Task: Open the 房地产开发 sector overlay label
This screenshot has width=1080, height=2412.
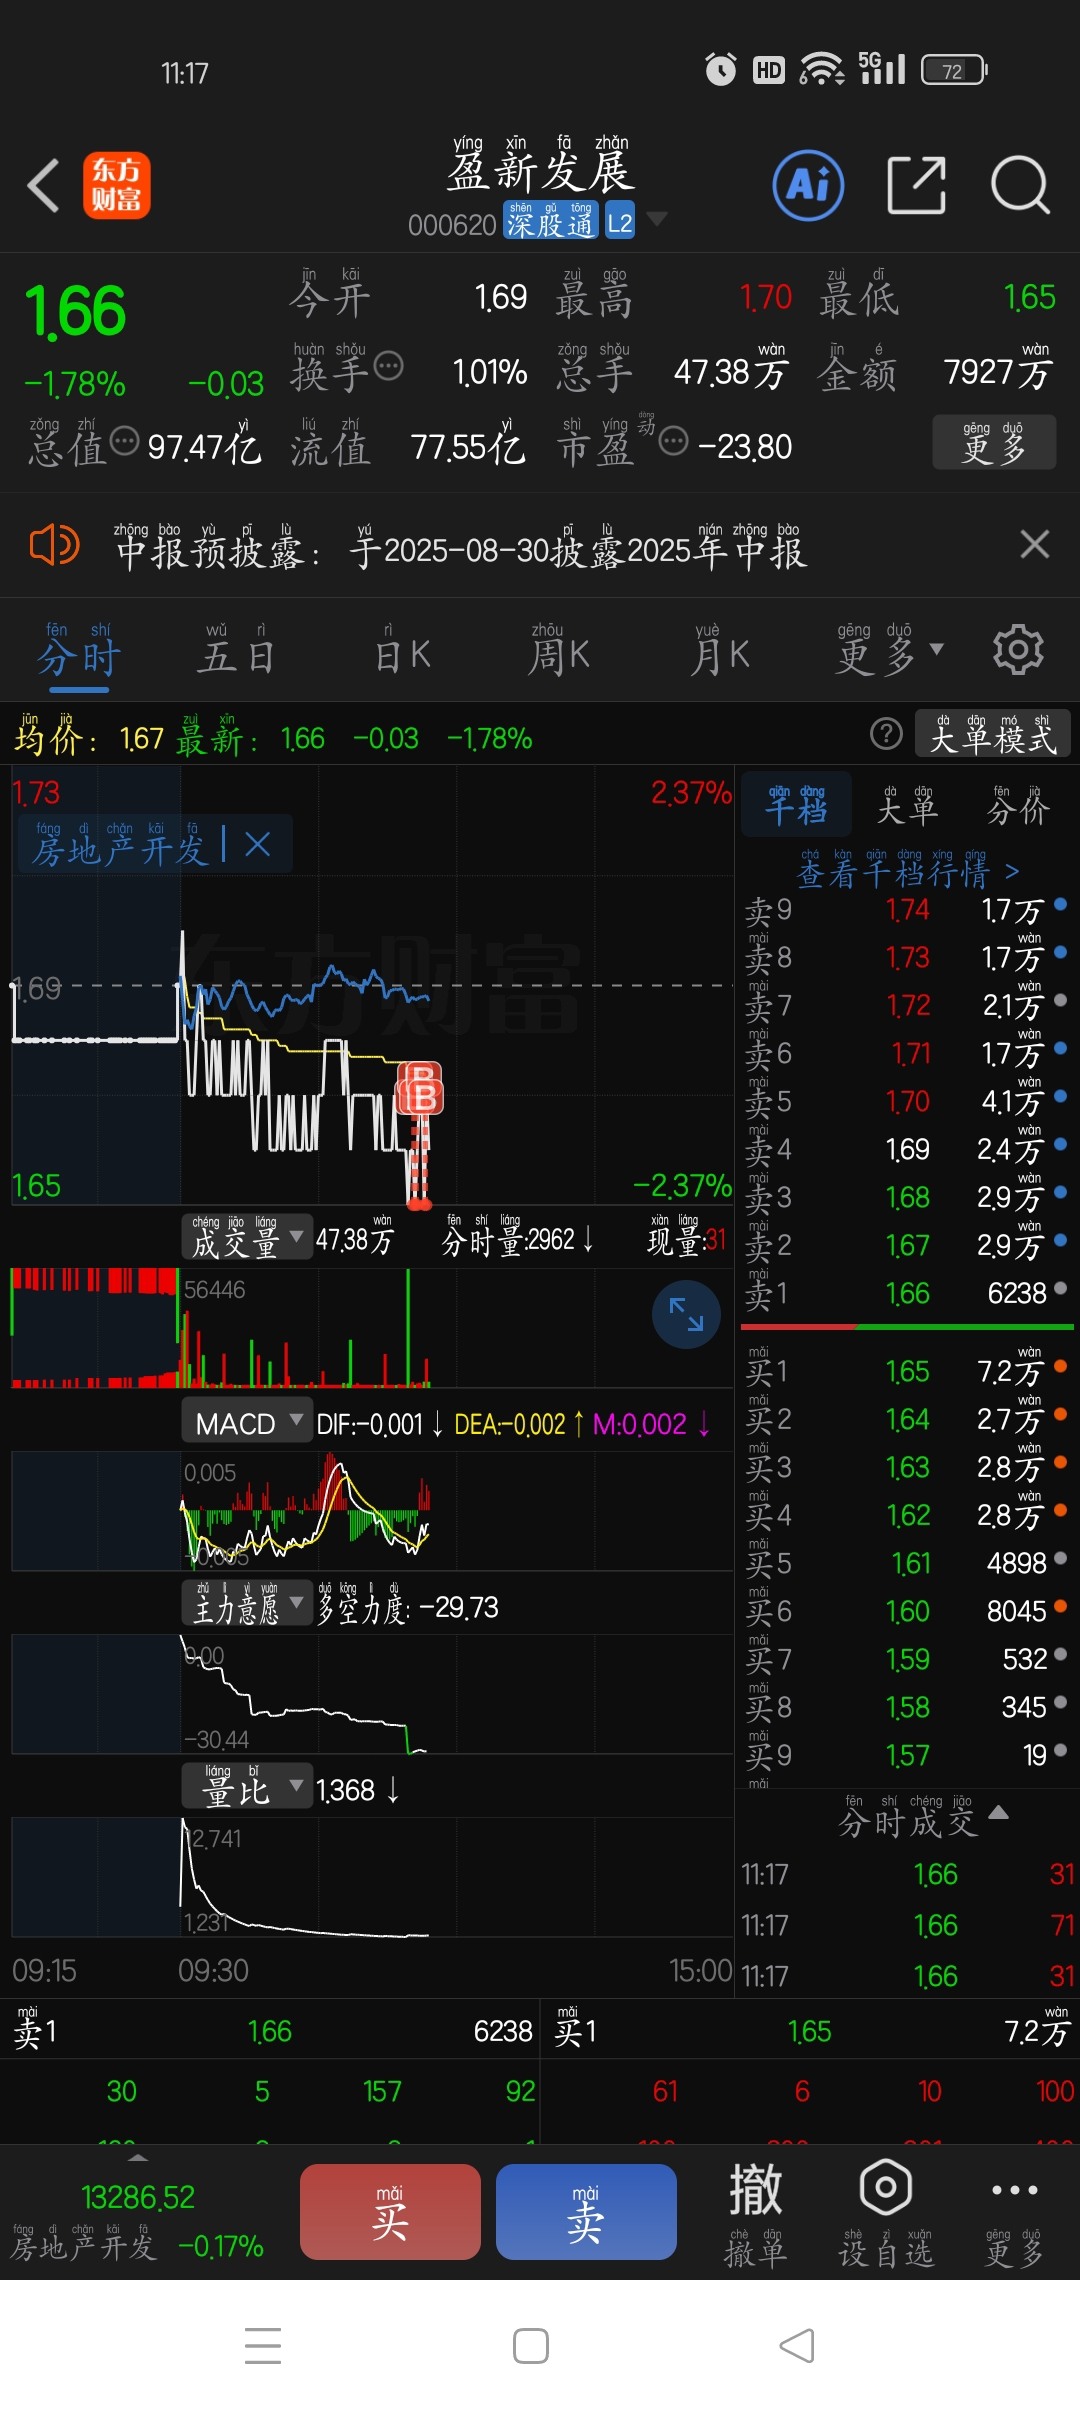Action: coord(119,844)
